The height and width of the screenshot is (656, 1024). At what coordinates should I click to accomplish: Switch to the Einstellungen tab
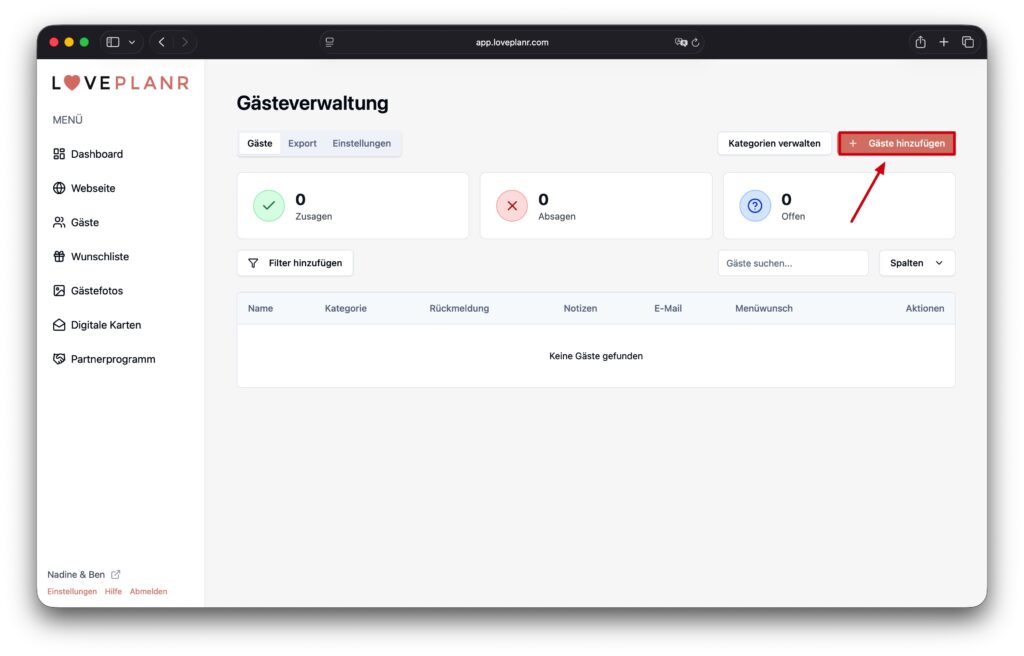pos(361,143)
